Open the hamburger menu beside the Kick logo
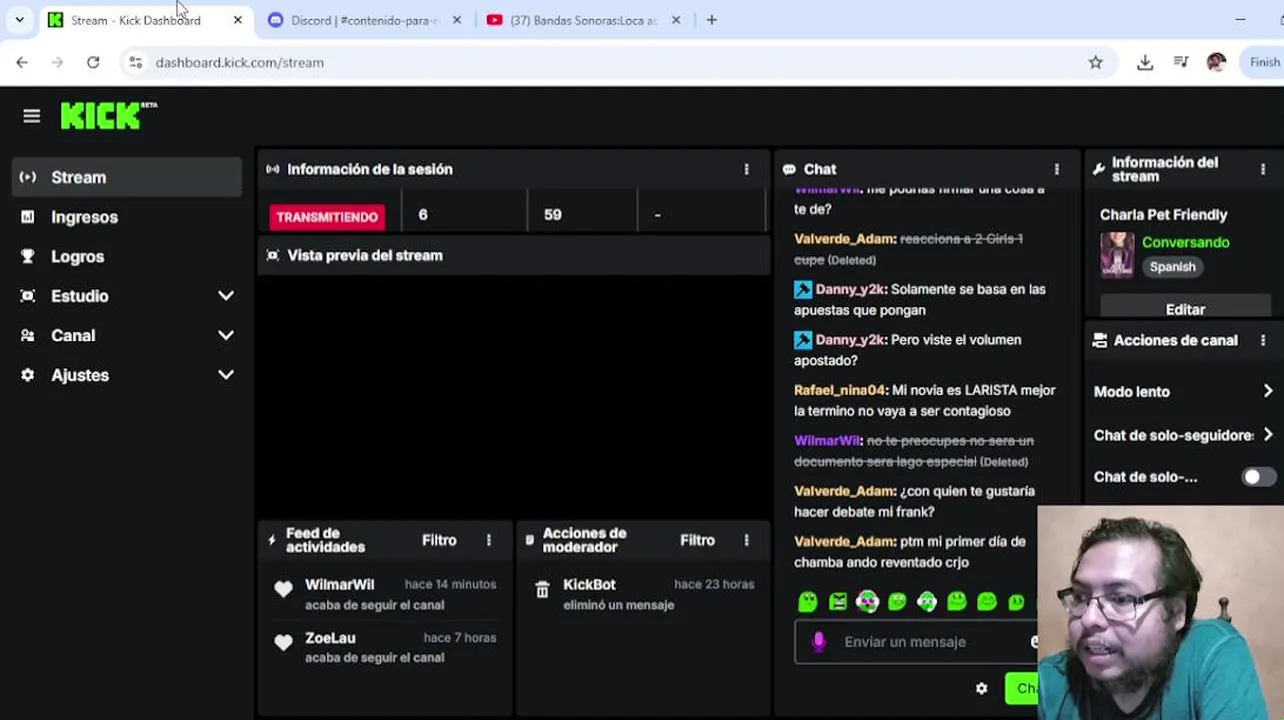 point(31,116)
